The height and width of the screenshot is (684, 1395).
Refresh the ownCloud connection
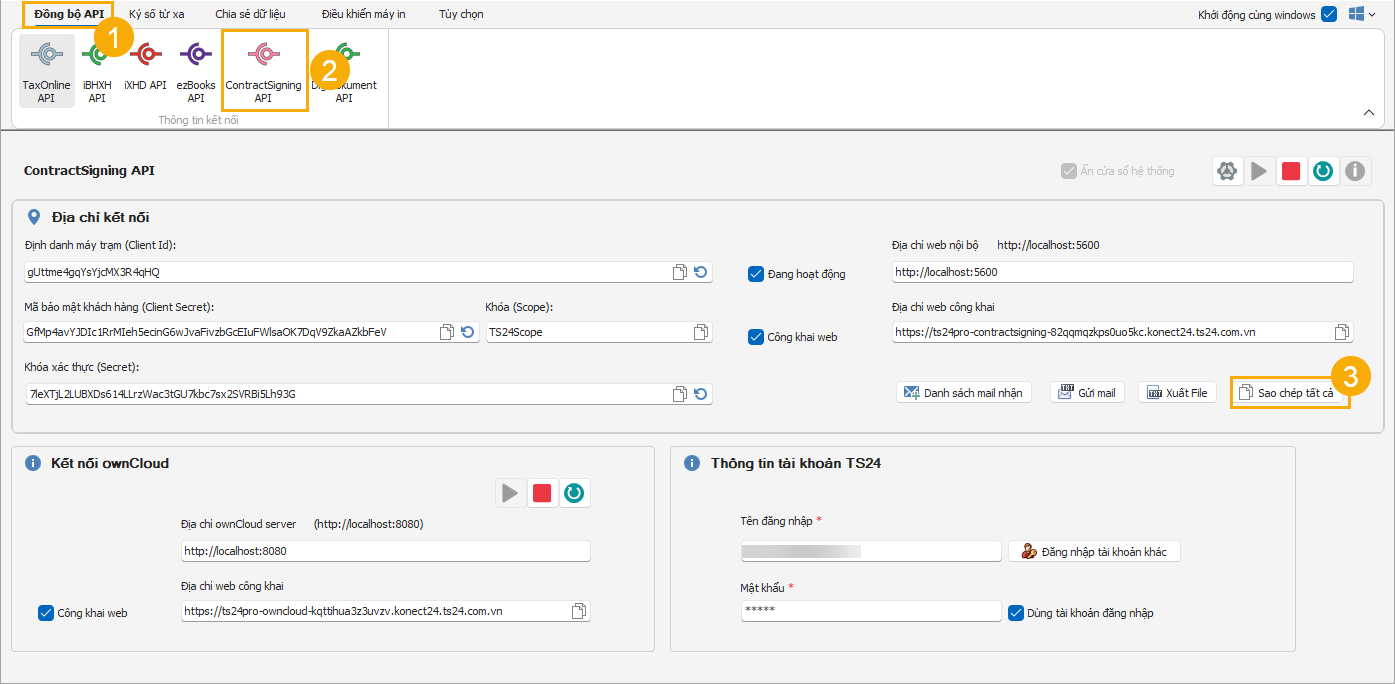[x=574, y=493]
